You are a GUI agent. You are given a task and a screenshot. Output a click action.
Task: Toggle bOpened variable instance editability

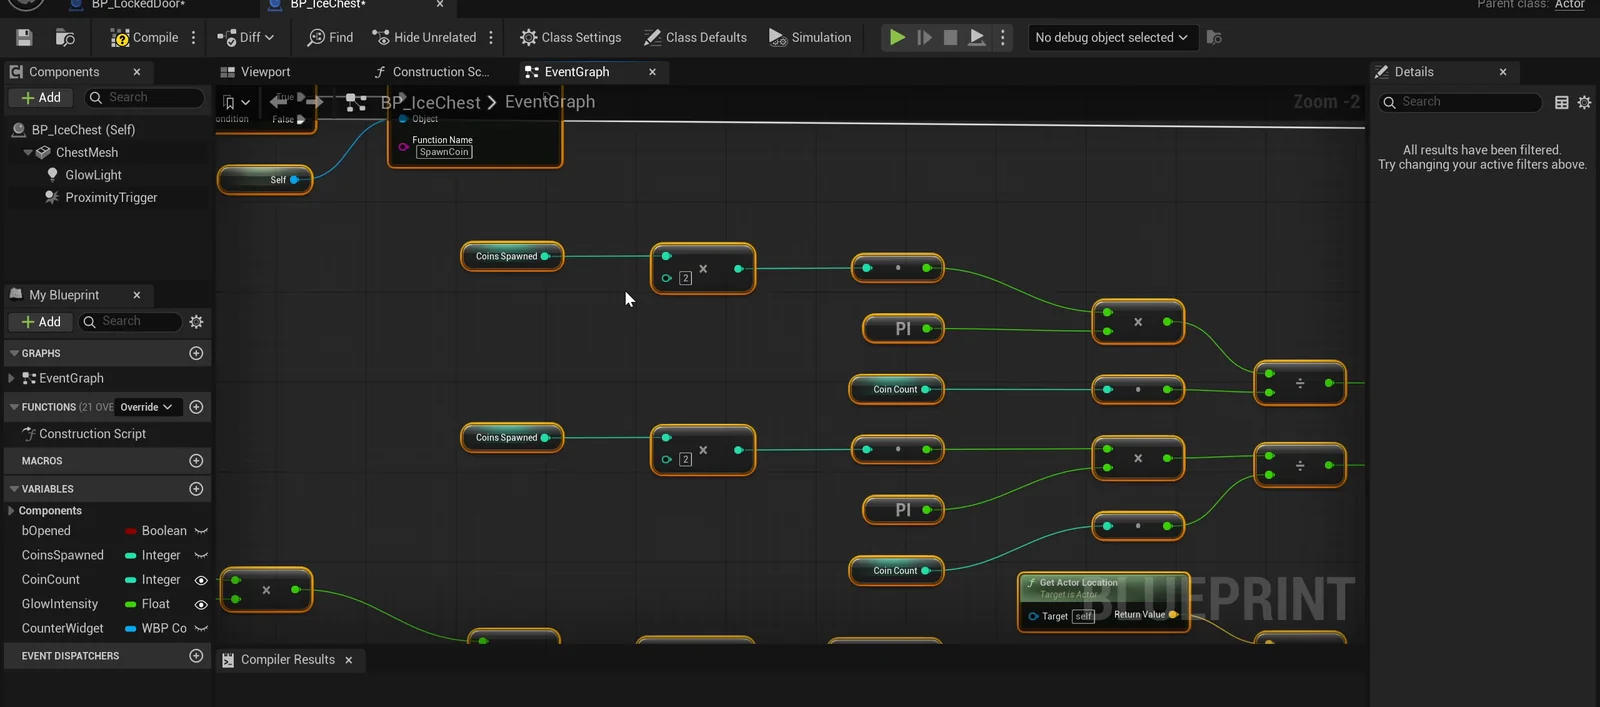(201, 531)
